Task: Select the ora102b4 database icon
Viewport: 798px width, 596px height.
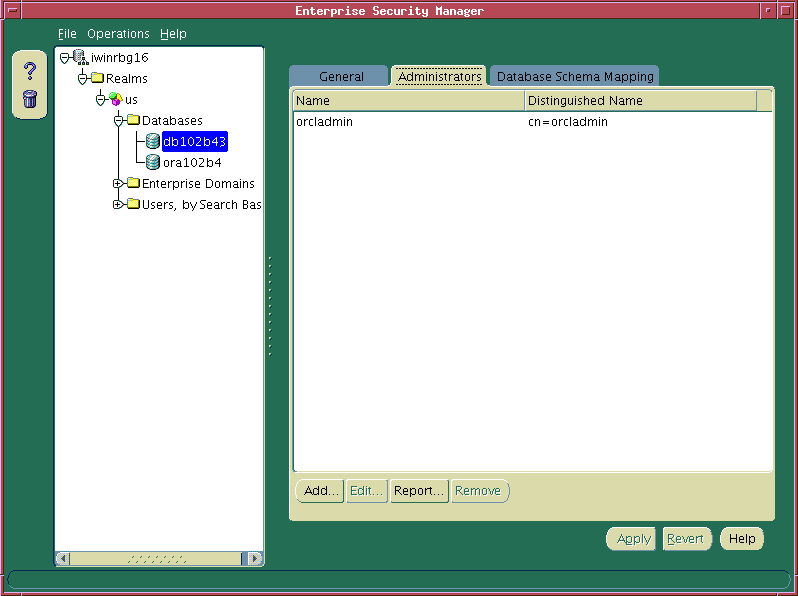Action: pos(152,162)
